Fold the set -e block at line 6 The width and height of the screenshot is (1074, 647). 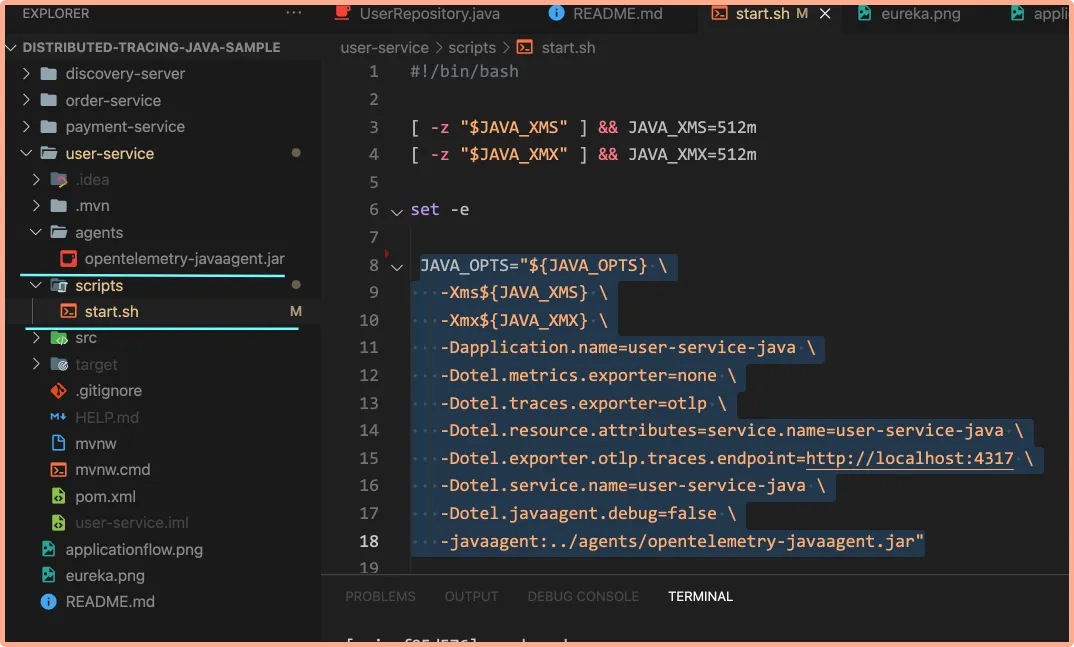397,212
